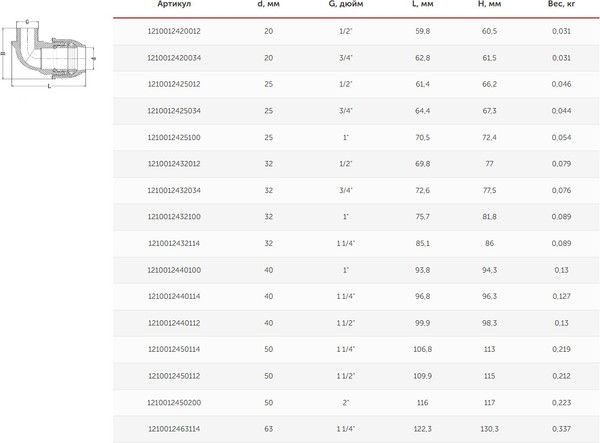Choose article 1210012440100

tap(174, 270)
